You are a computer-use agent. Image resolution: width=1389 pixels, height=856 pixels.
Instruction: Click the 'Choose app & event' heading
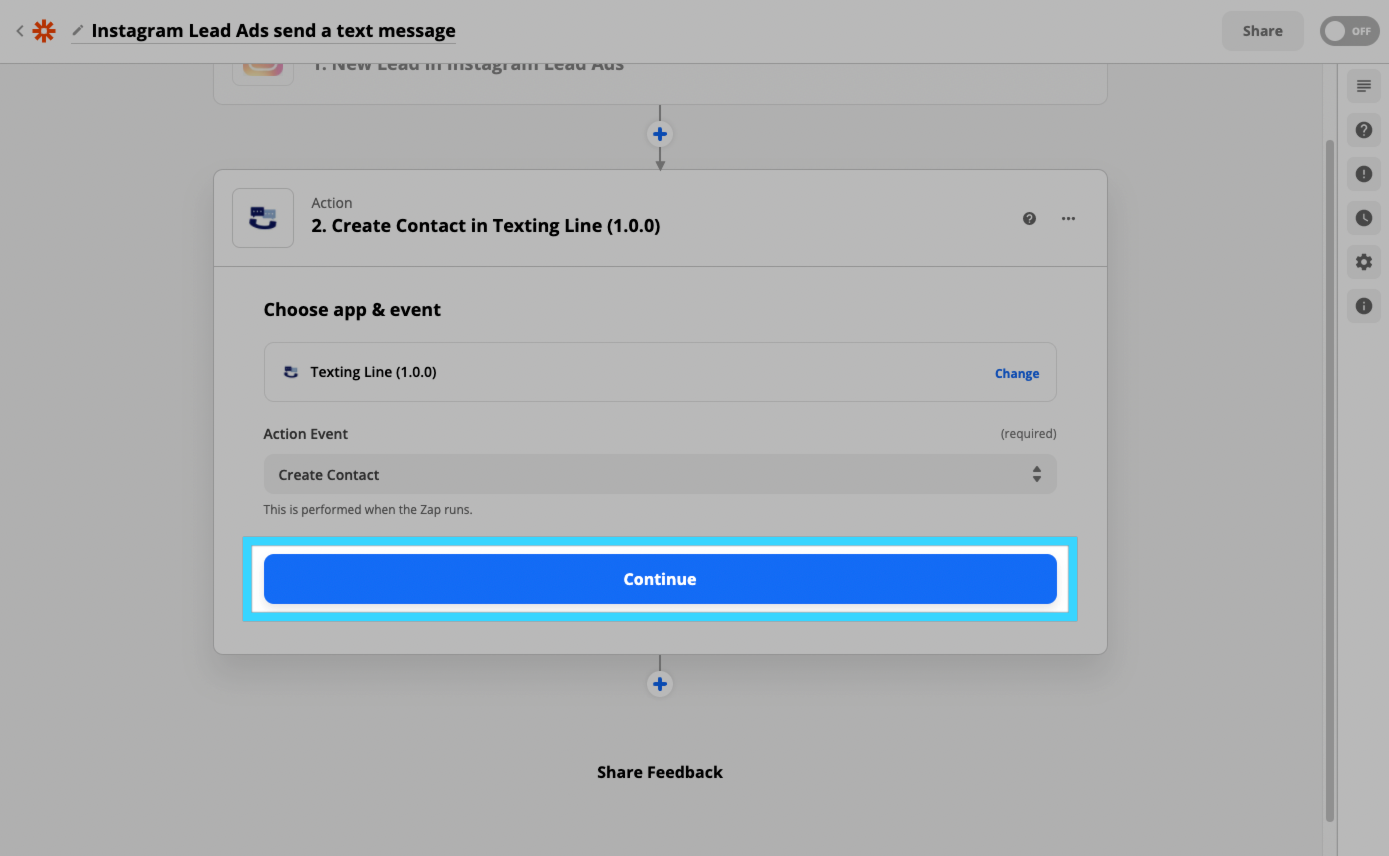point(352,310)
